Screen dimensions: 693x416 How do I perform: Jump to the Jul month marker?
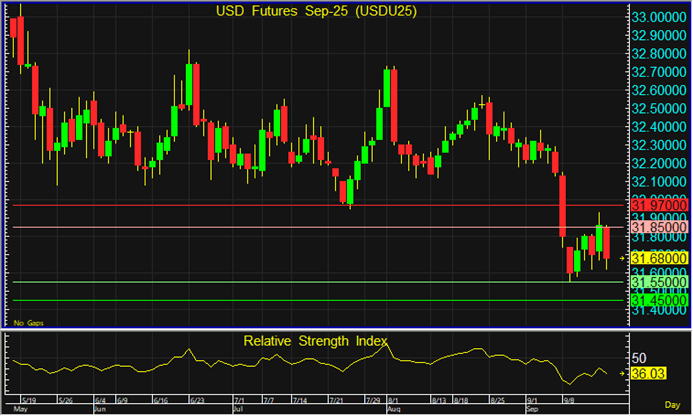point(238,410)
